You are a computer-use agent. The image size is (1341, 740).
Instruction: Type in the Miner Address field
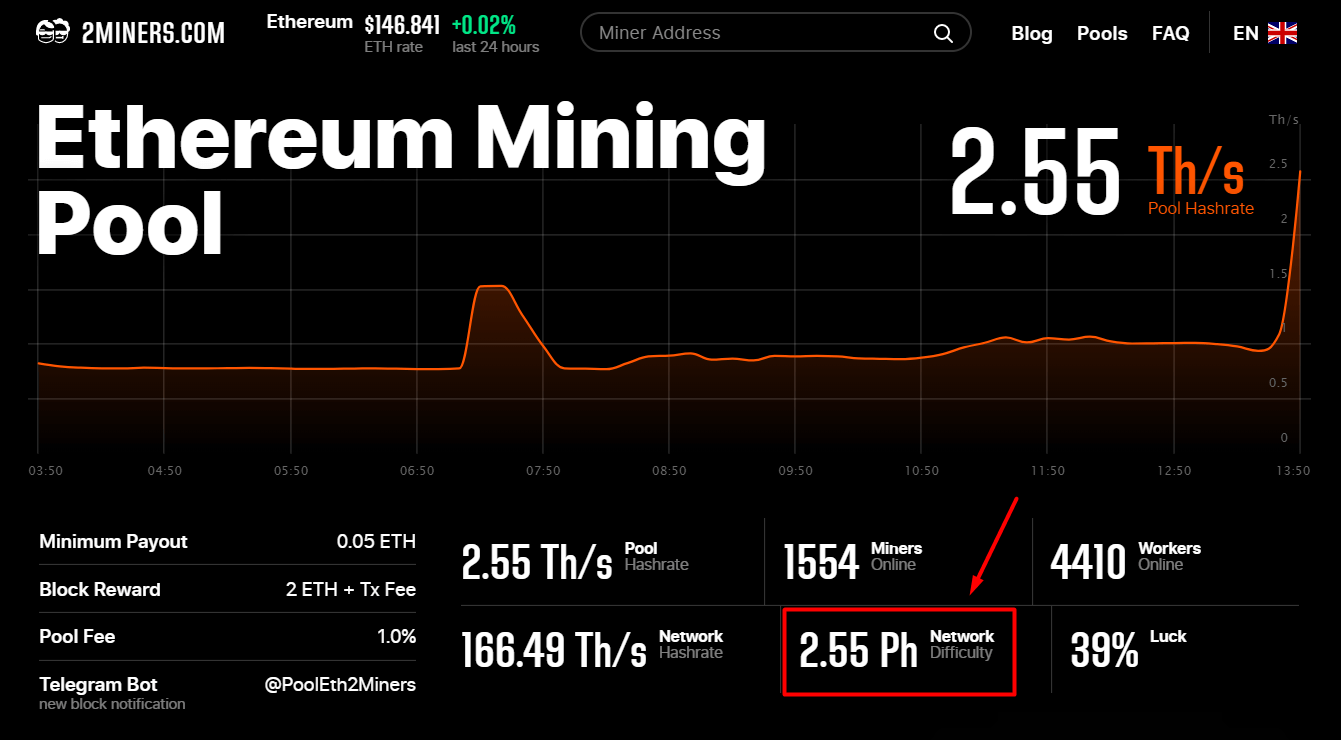(760, 33)
